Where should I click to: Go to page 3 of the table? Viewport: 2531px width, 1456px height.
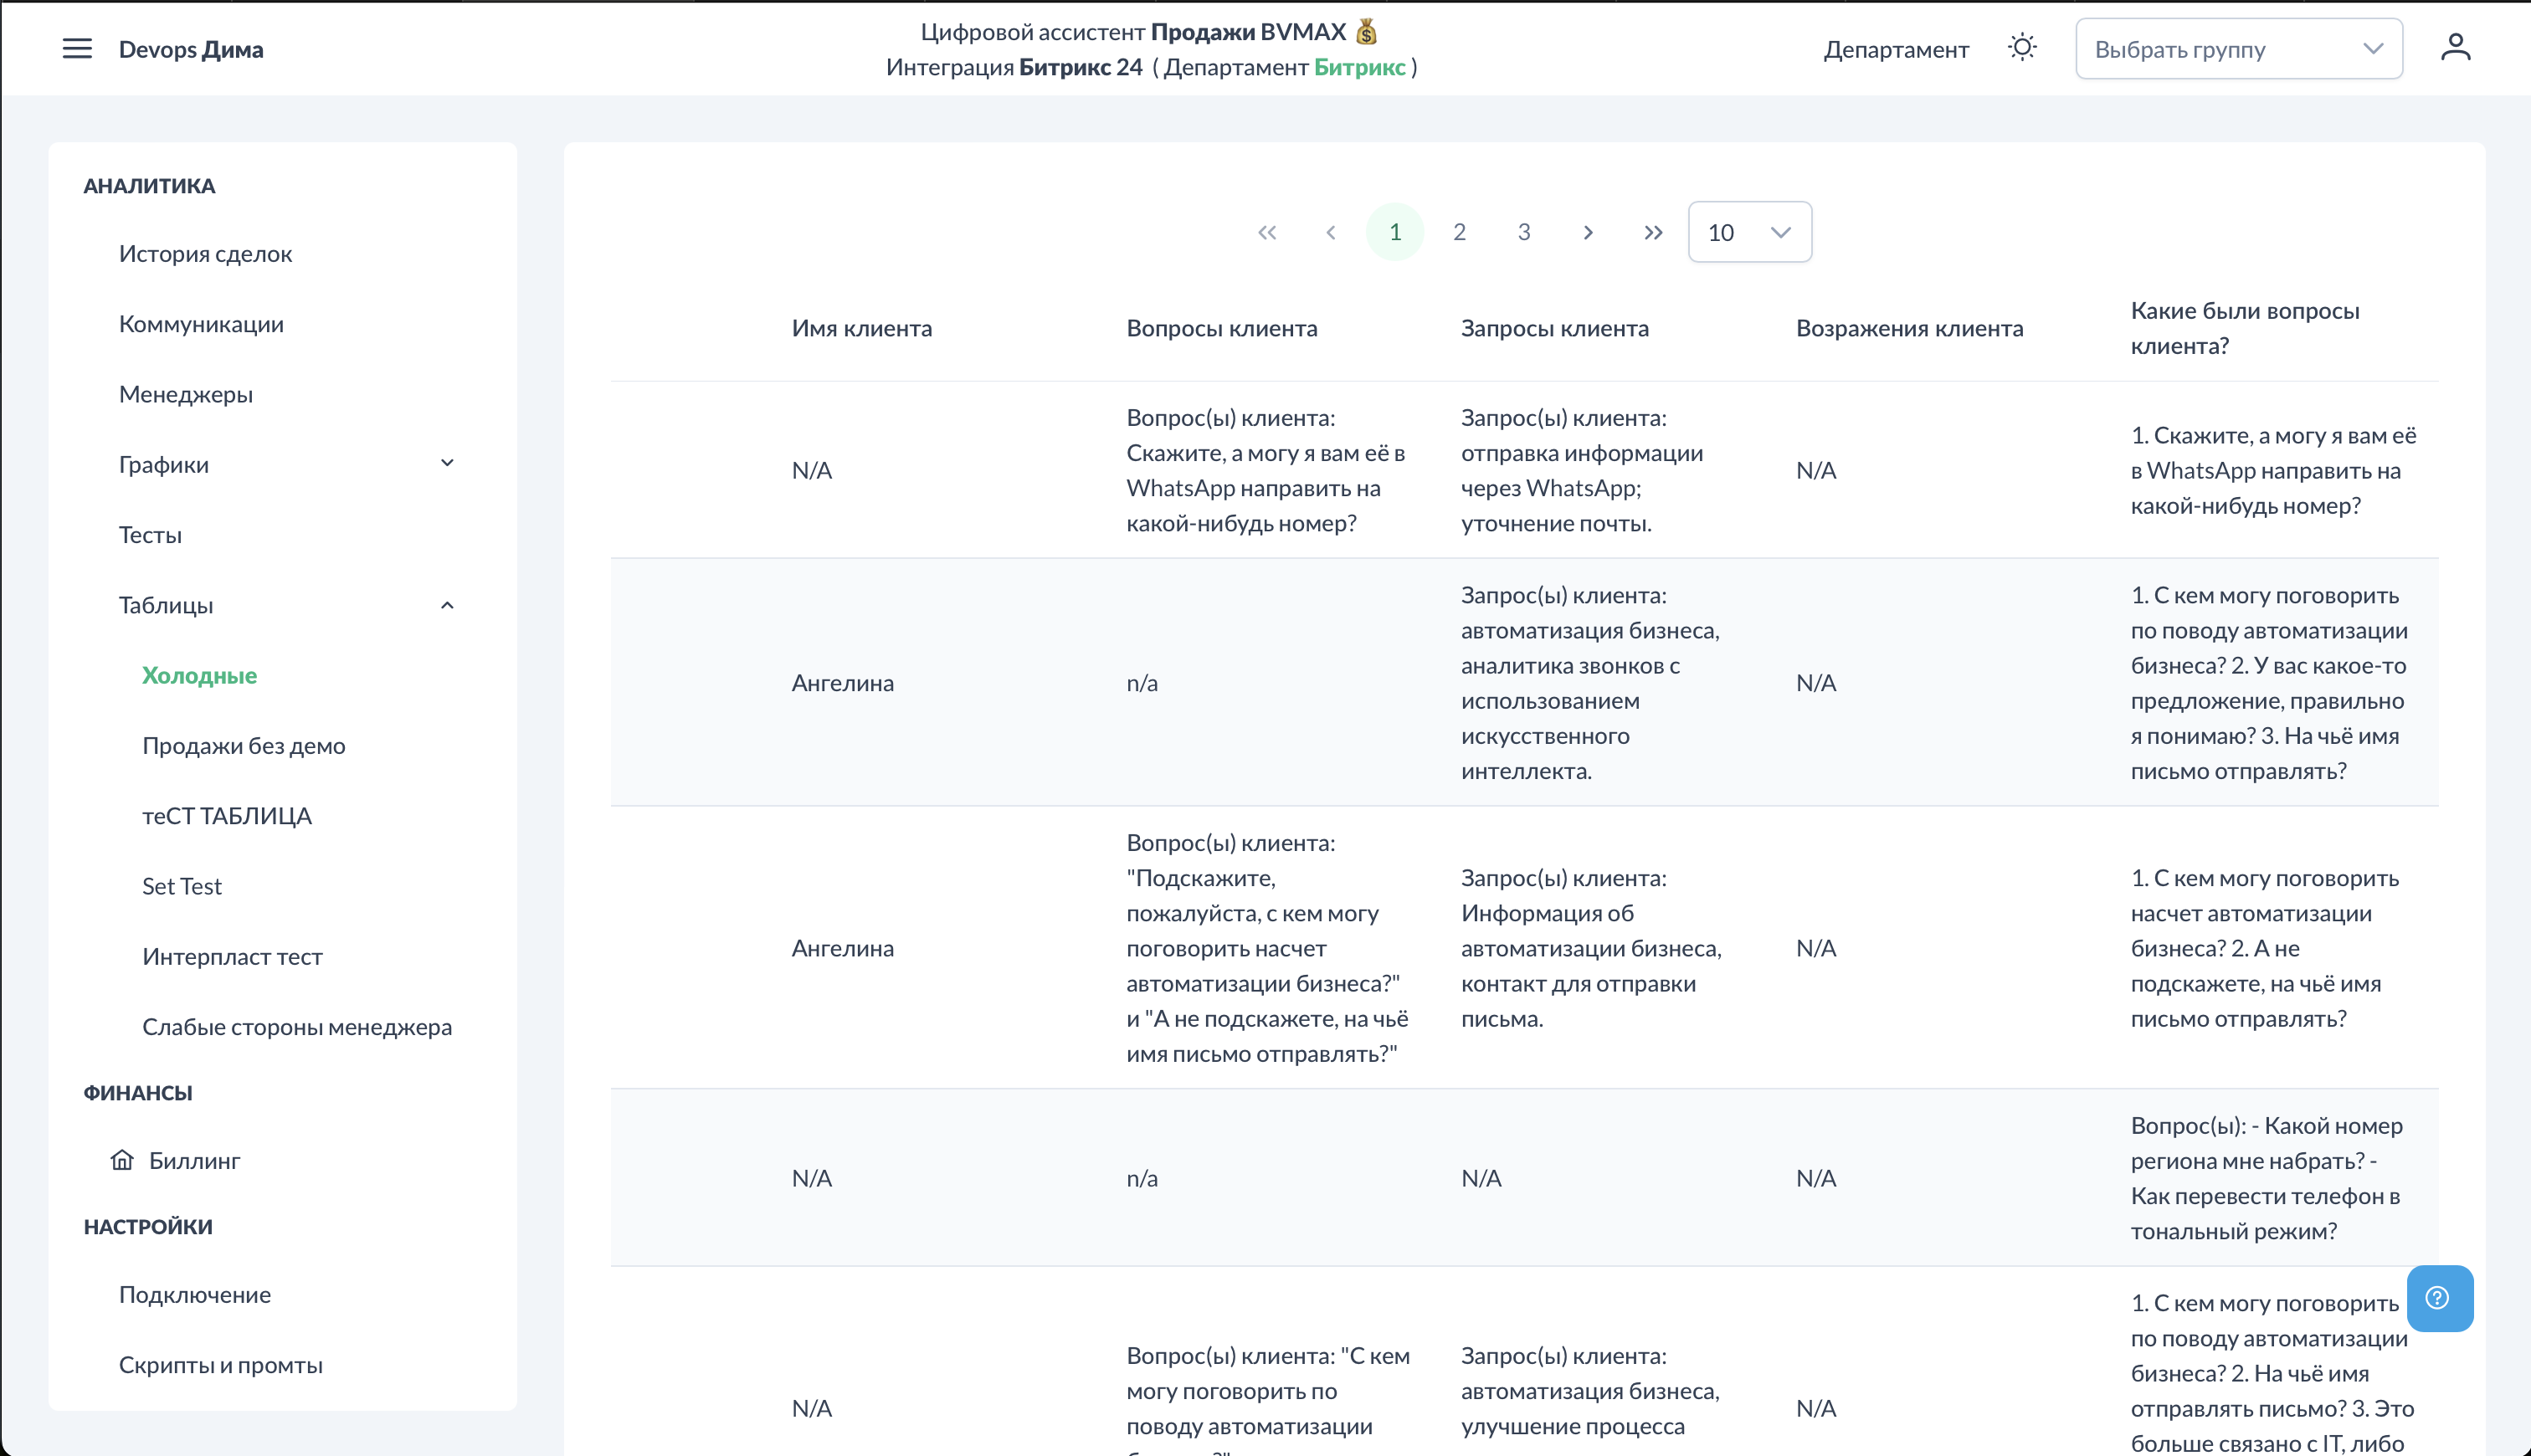[1523, 233]
